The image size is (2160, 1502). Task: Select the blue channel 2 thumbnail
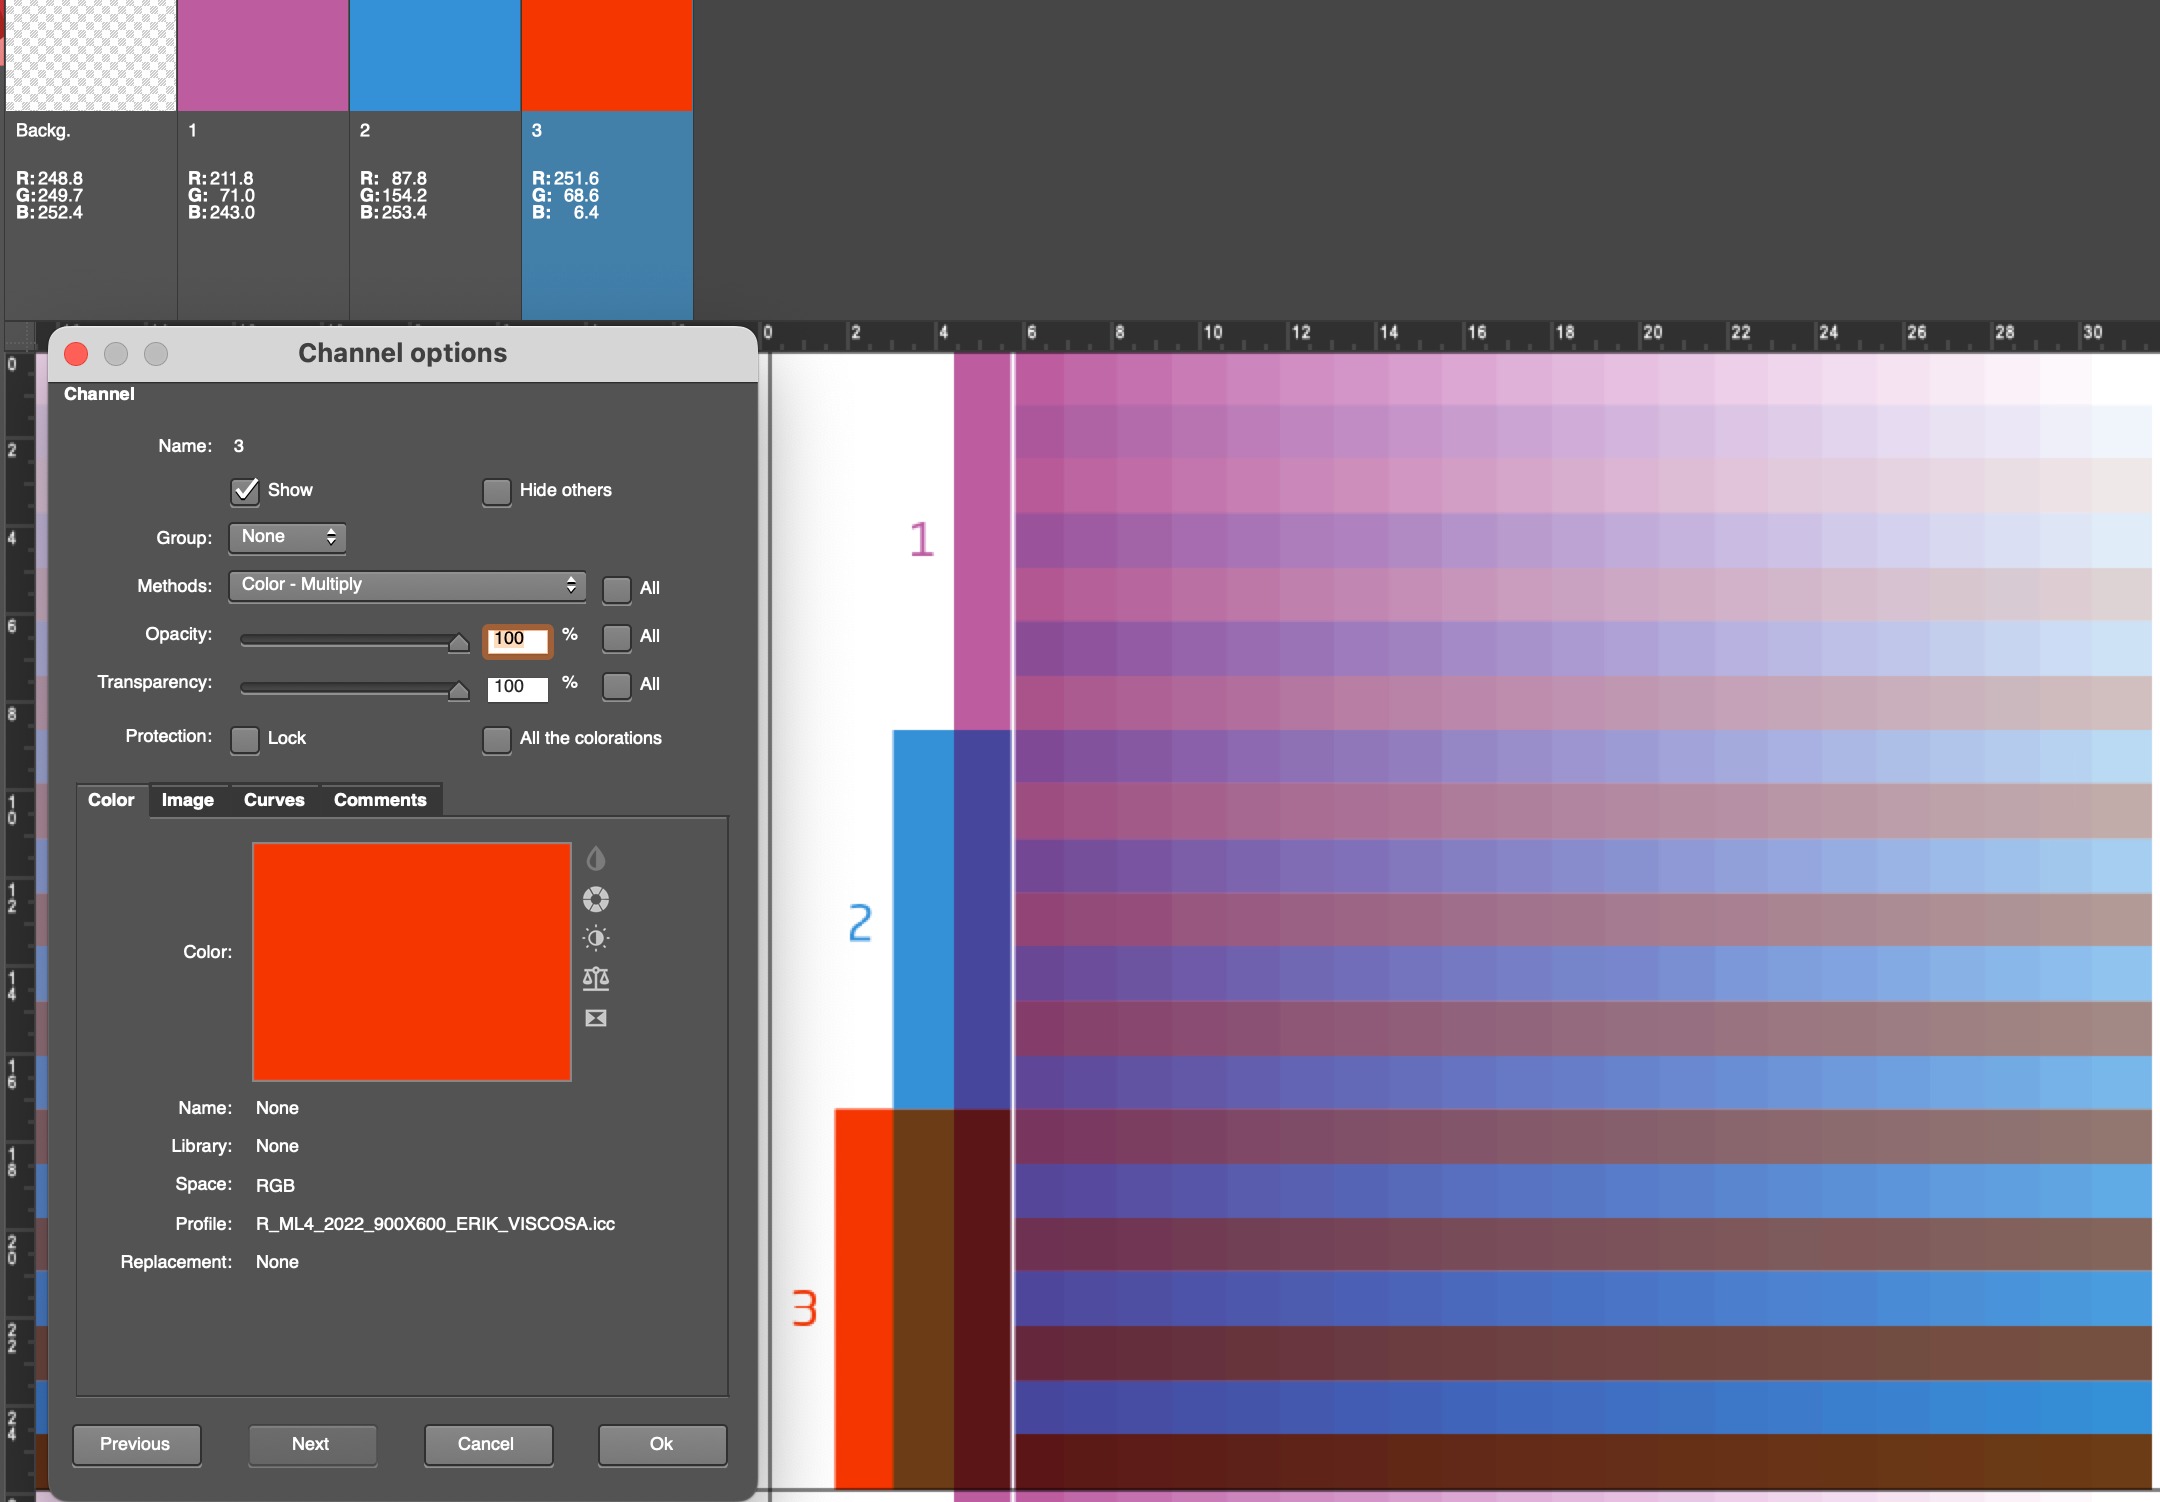tap(434, 56)
